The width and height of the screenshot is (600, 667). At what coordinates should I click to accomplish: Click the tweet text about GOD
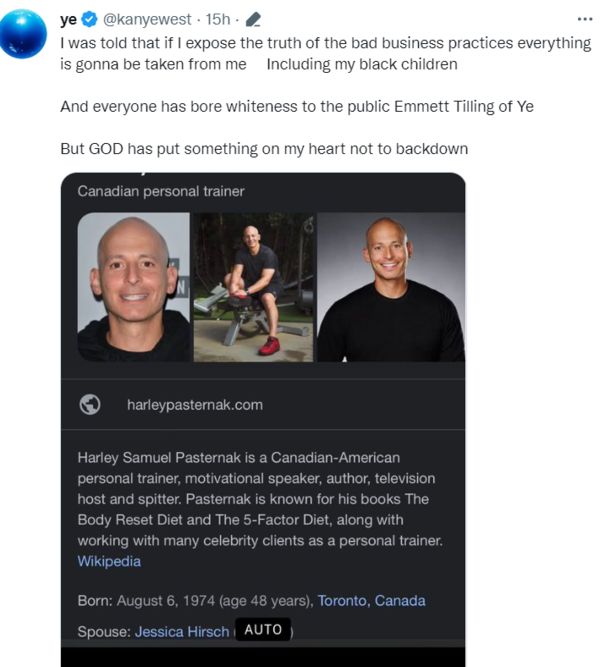tap(264, 149)
